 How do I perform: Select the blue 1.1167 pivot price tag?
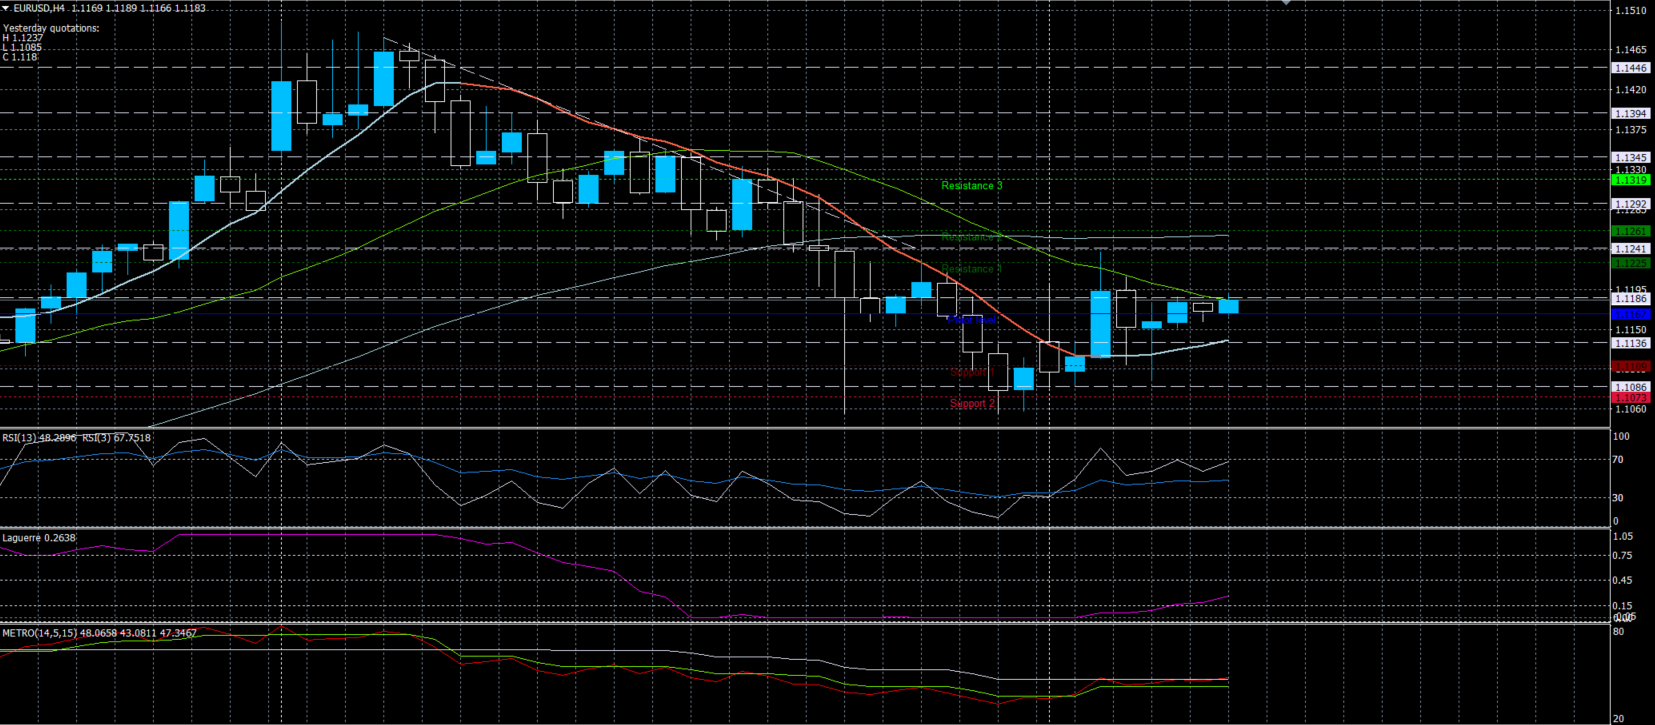pyautogui.click(x=1631, y=314)
